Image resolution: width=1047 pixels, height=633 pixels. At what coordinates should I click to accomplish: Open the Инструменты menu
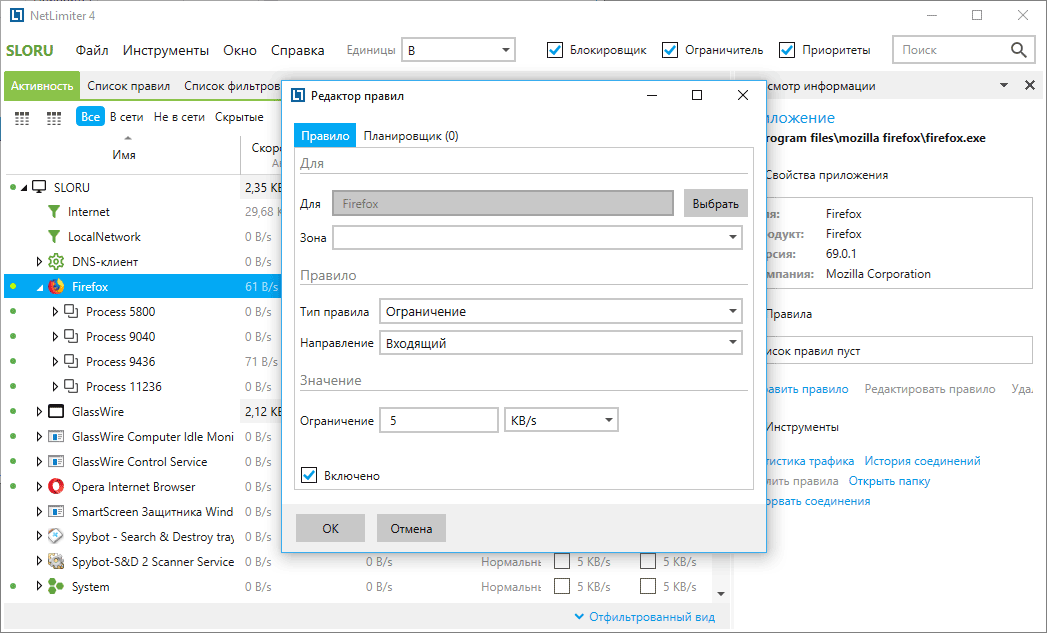[x=166, y=50]
